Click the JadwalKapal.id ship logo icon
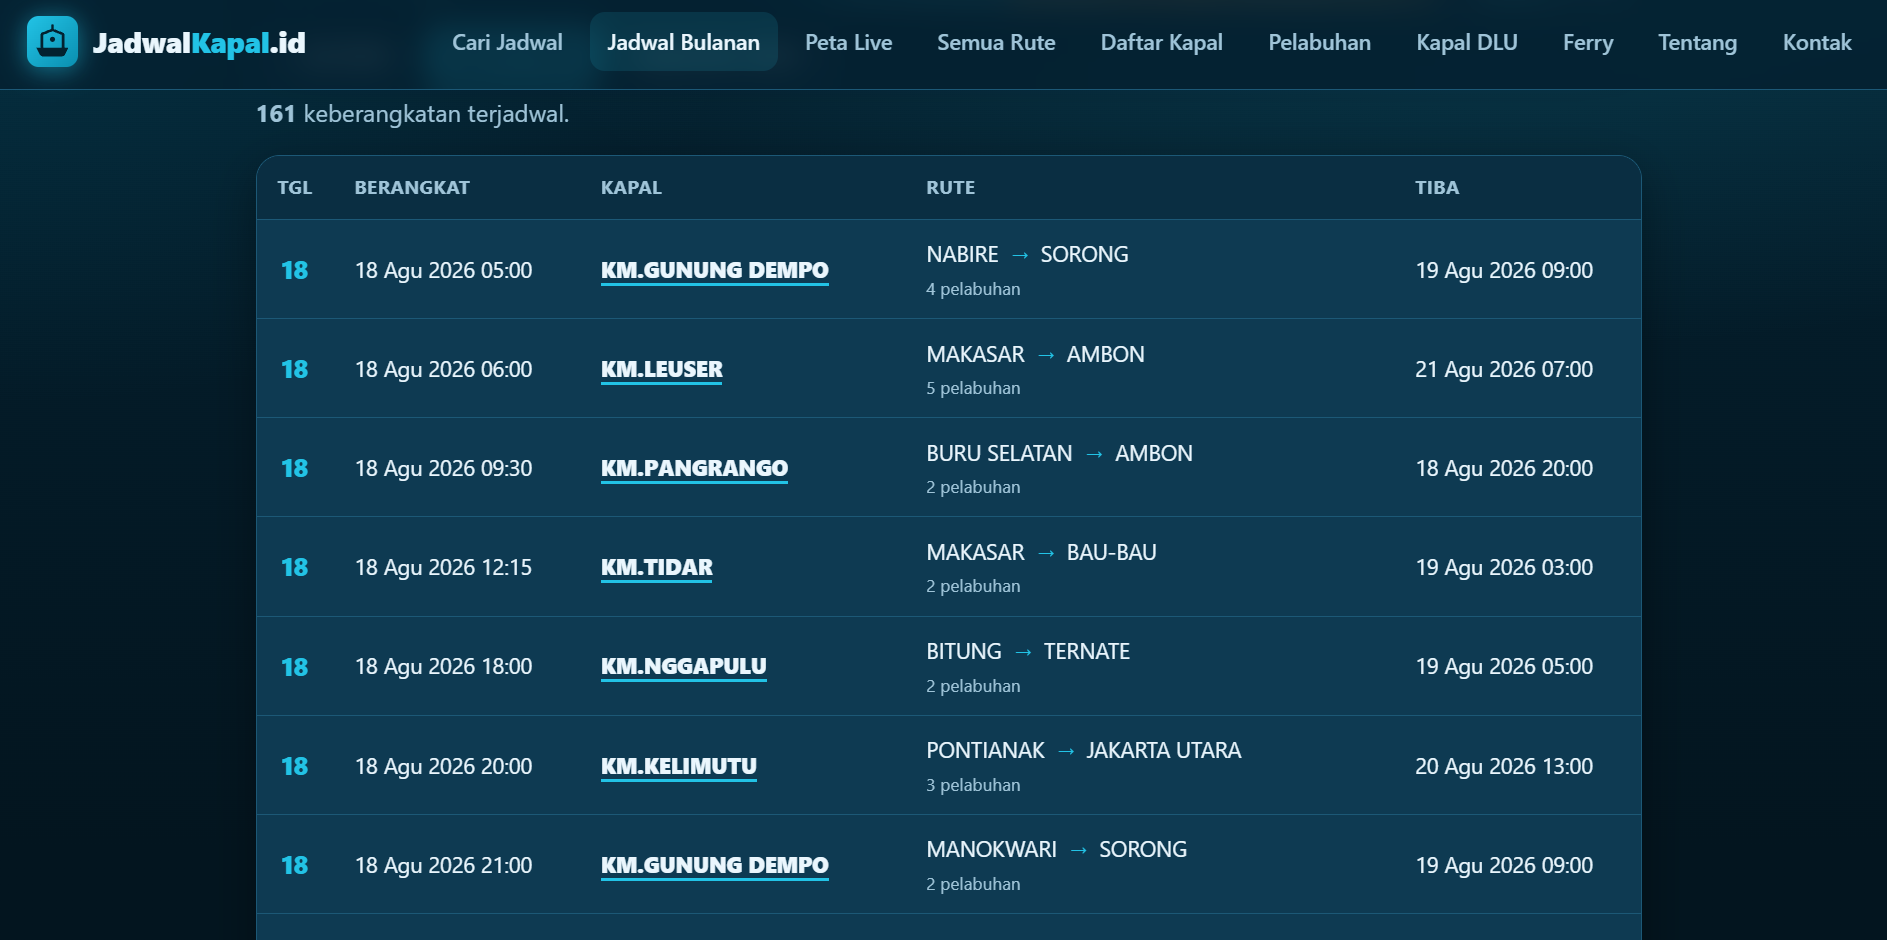The image size is (1887, 940). point(52,42)
